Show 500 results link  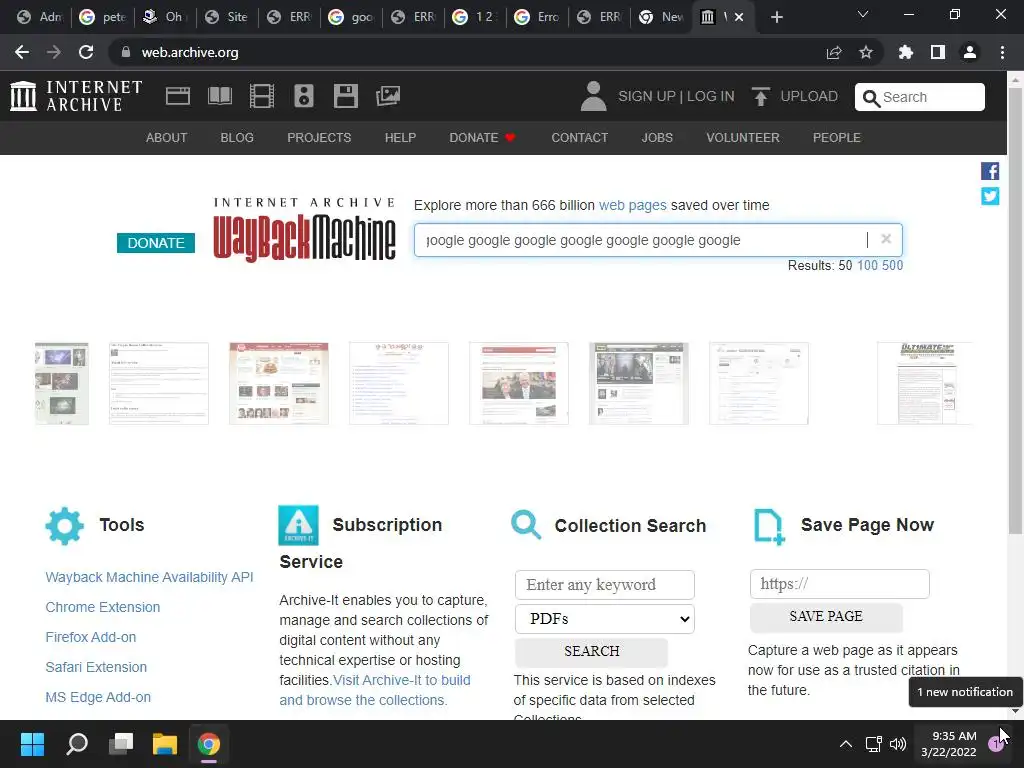[x=893, y=266]
